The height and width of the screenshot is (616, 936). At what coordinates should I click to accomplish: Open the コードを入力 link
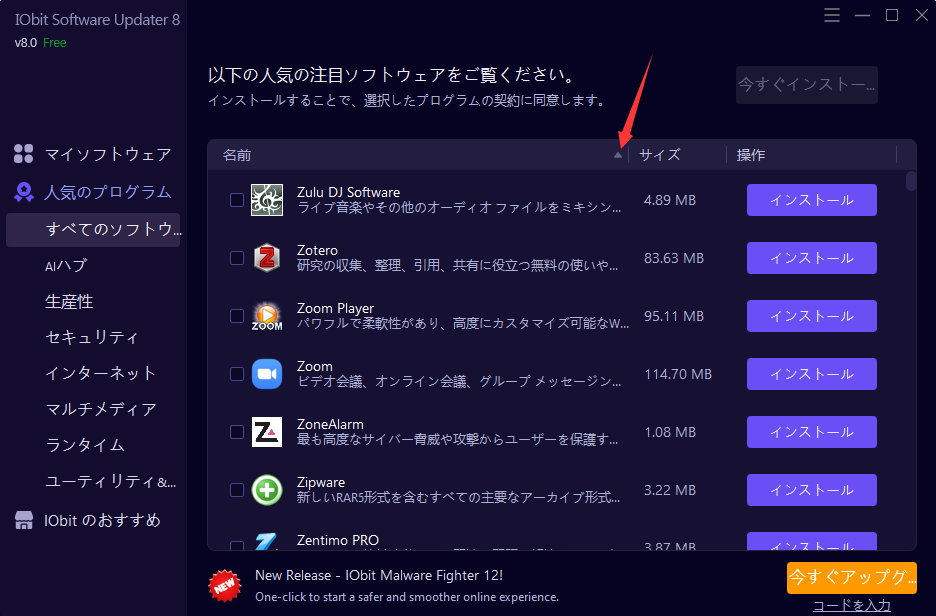click(852, 605)
